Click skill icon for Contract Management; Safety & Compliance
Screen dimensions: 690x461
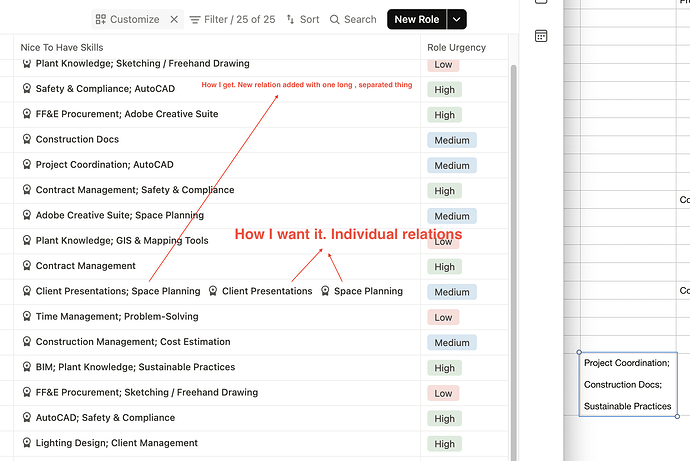(x=27, y=190)
